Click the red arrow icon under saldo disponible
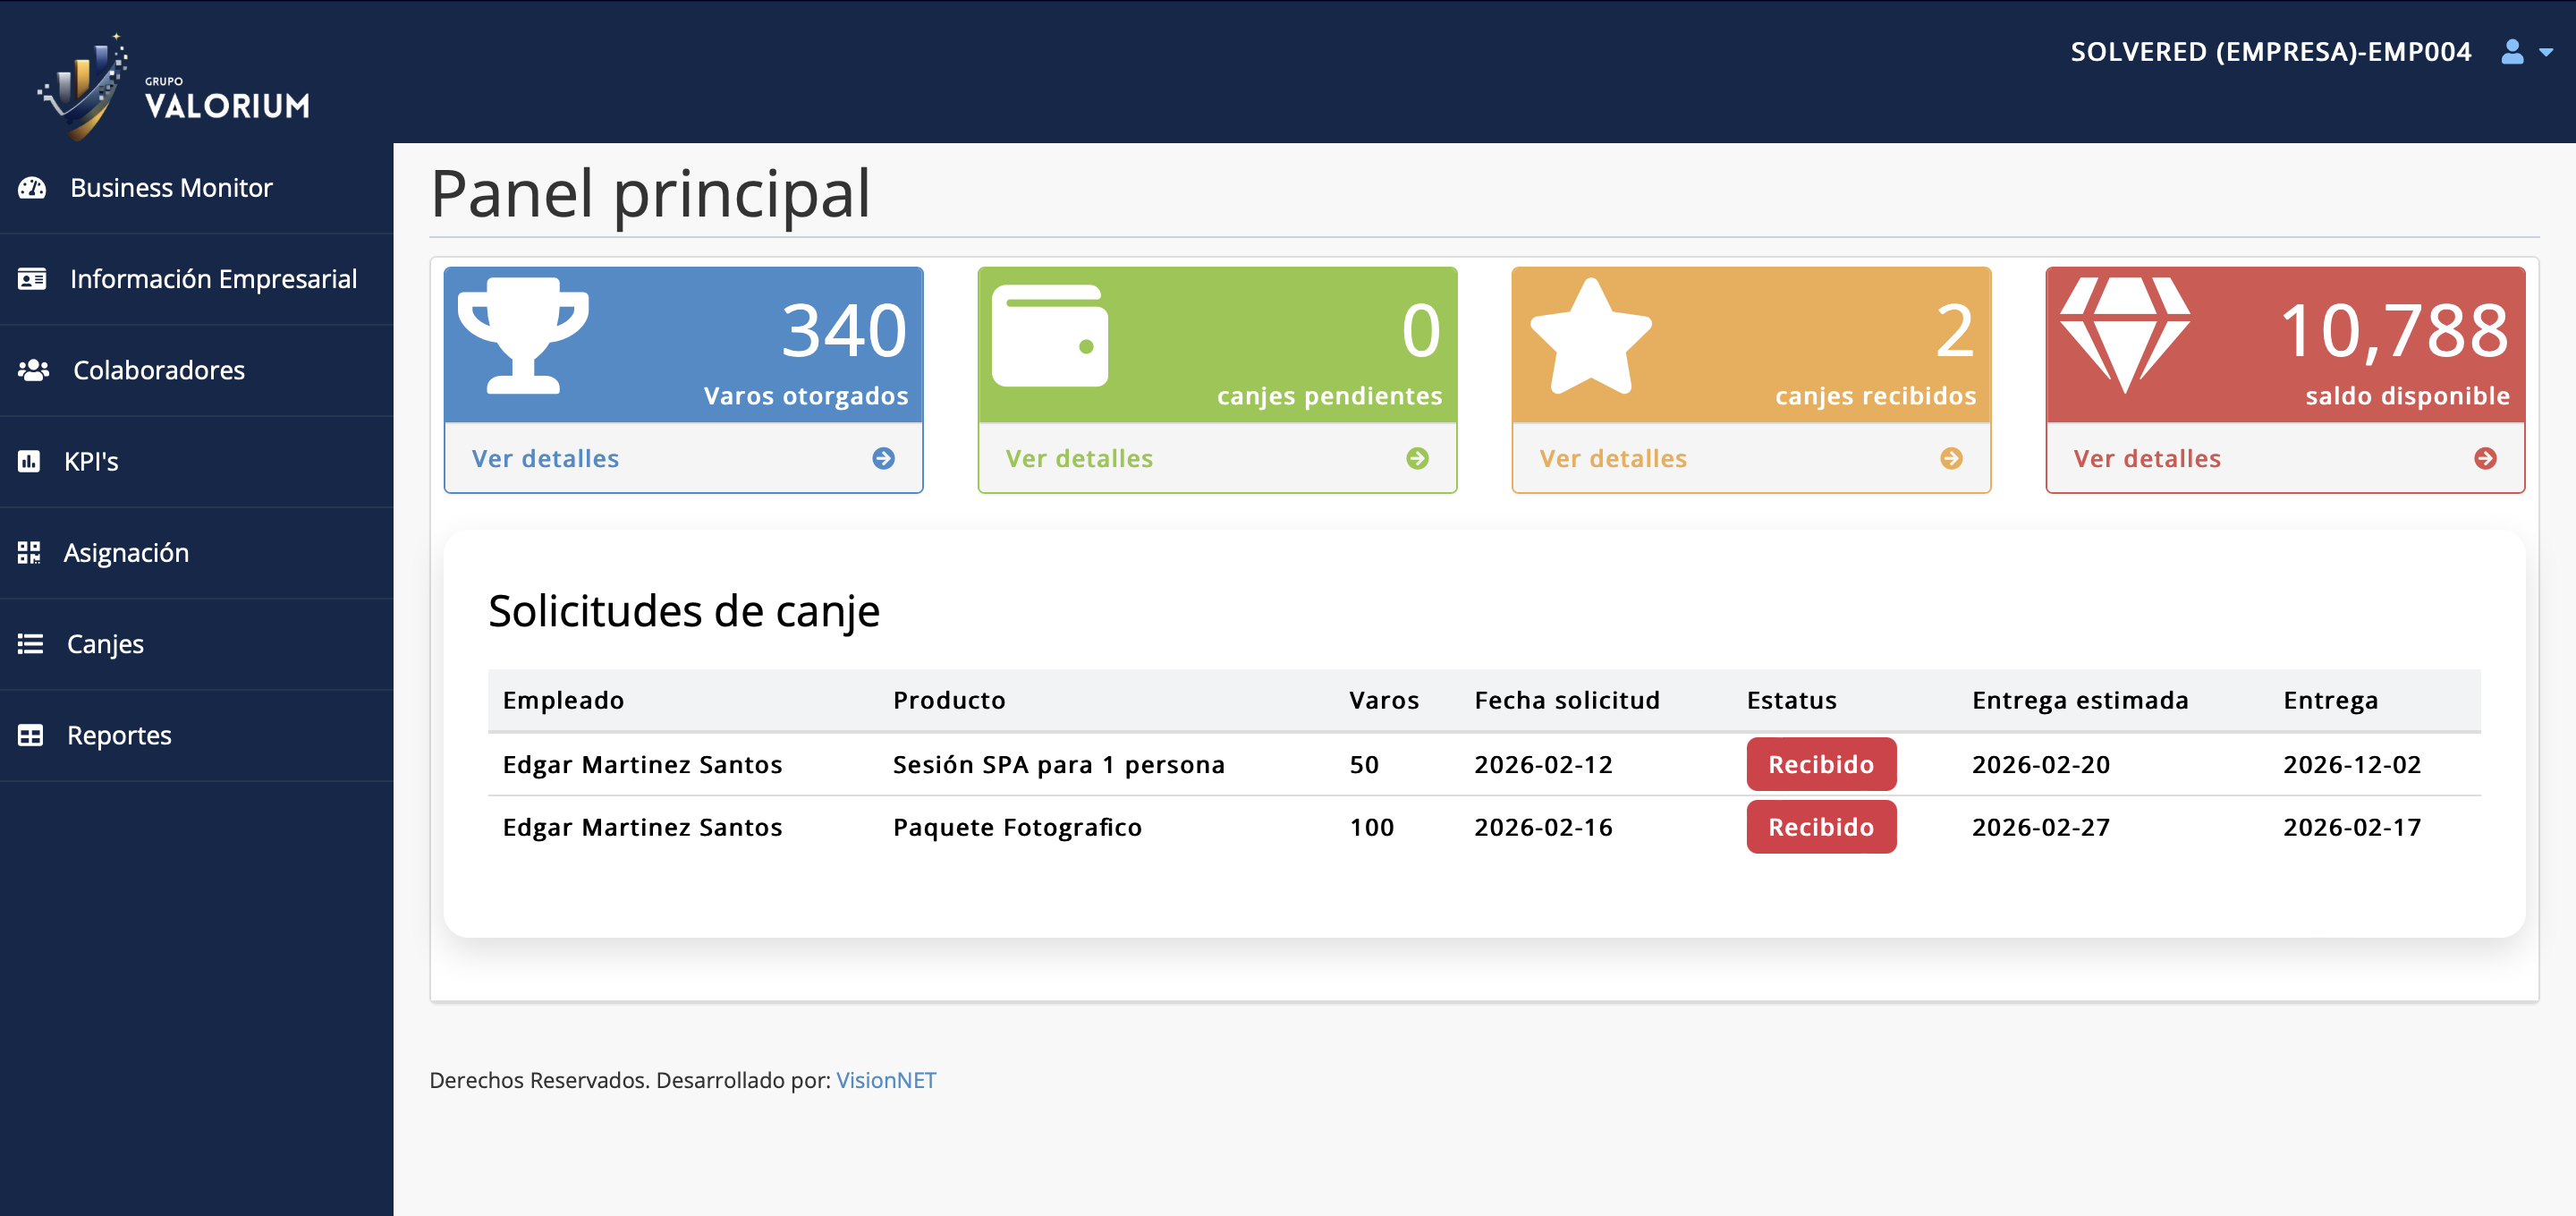 pos(2485,458)
